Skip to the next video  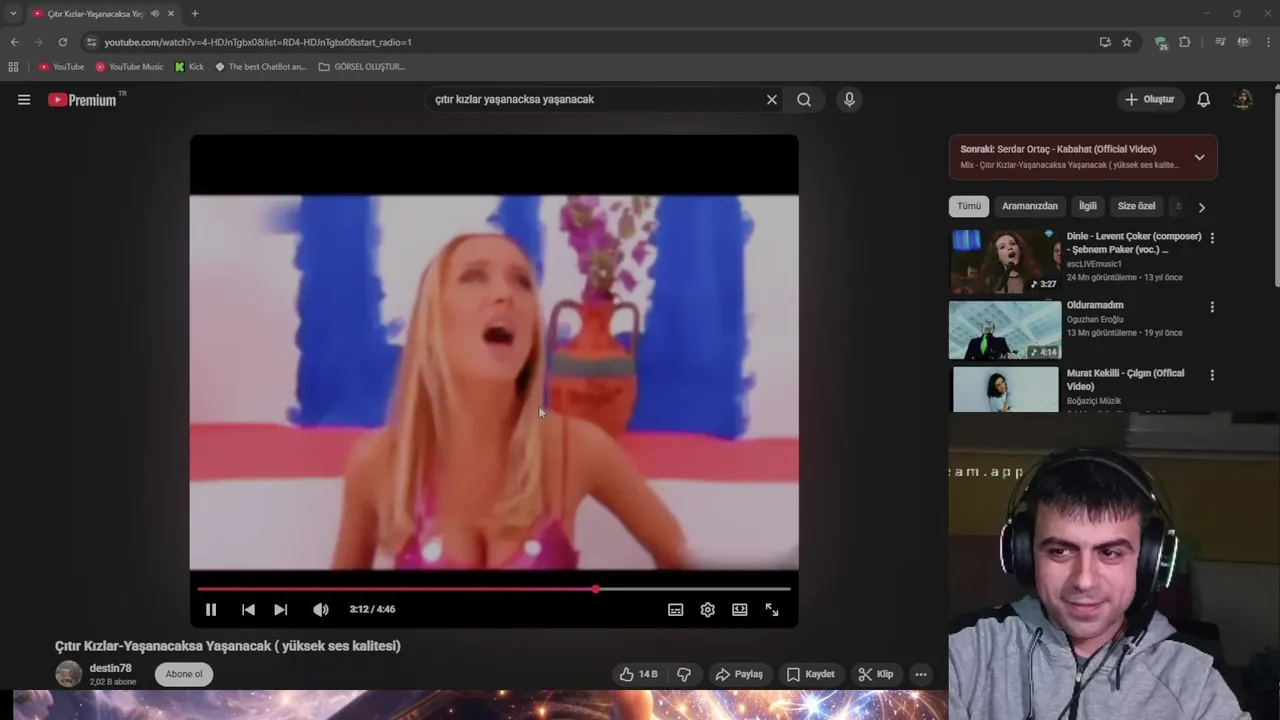(x=281, y=609)
